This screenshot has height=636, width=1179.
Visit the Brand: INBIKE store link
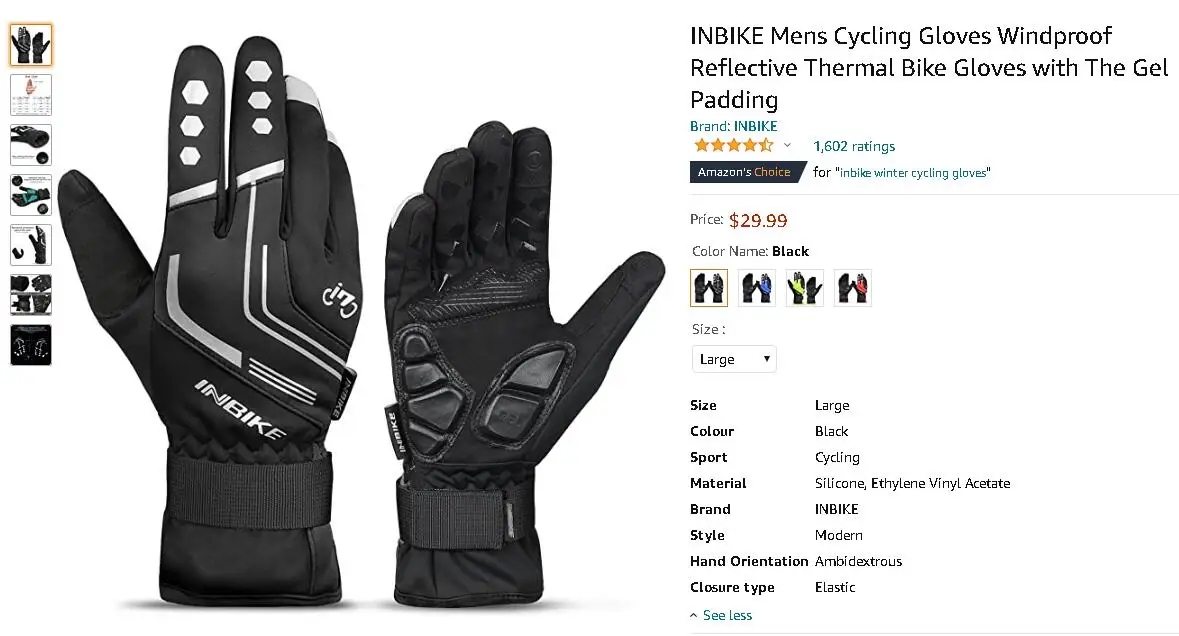pos(734,126)
